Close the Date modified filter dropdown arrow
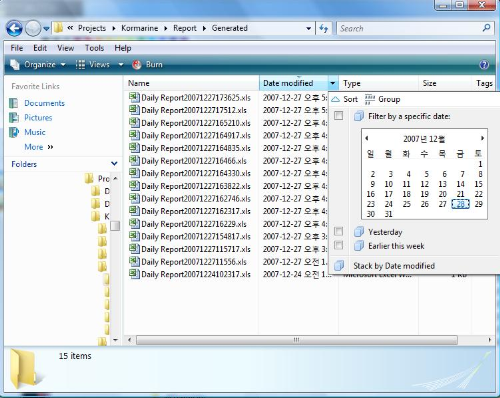 pos(333,83)
